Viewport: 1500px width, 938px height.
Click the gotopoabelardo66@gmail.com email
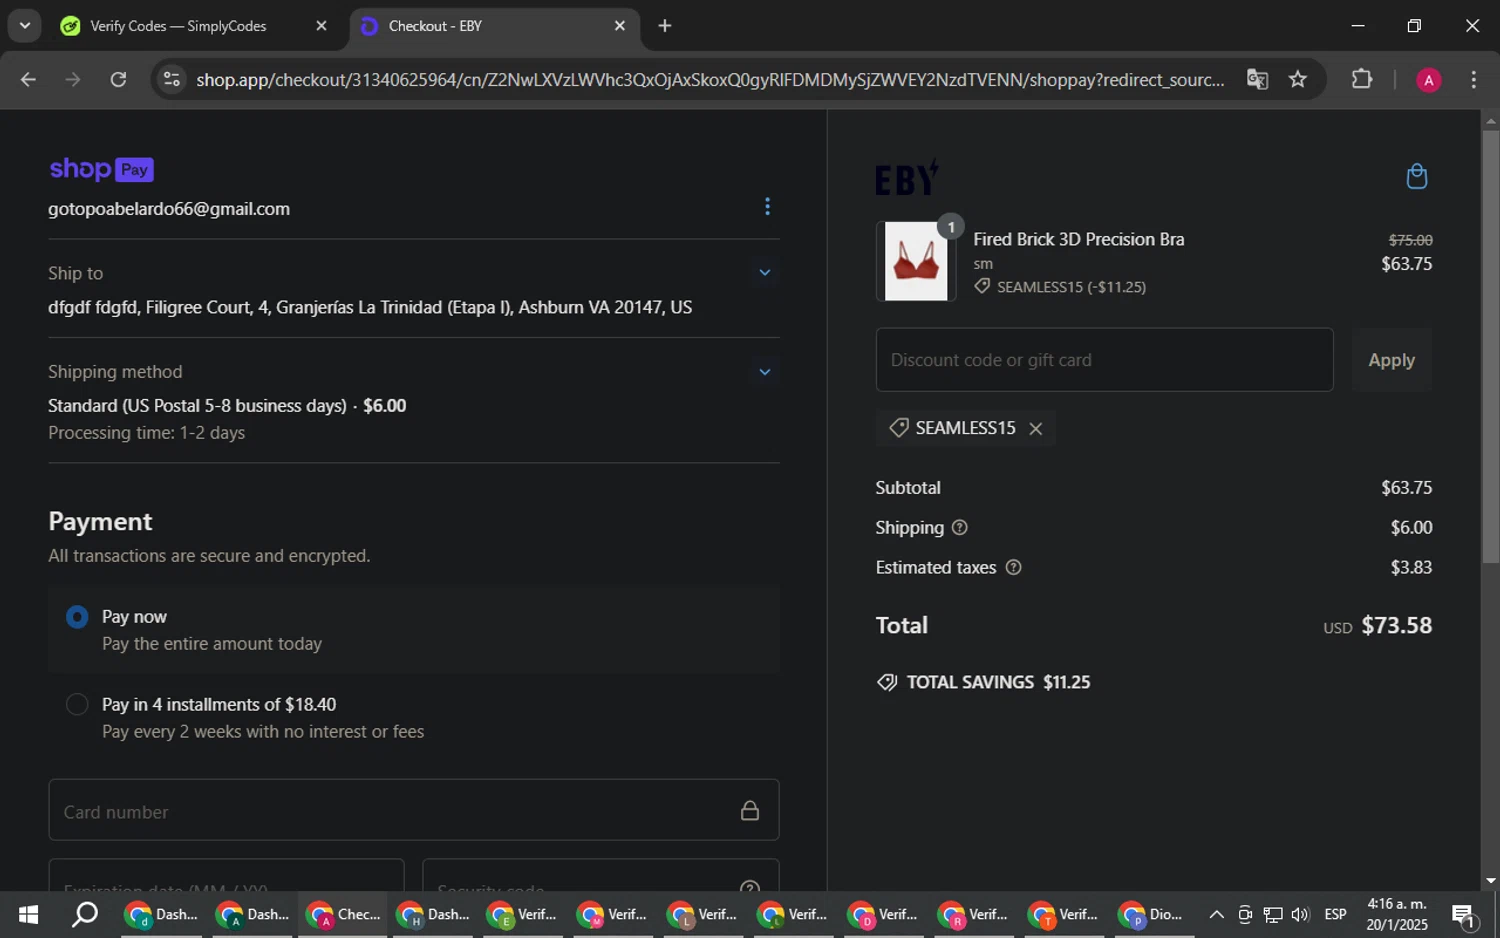(x=169, y=209)
